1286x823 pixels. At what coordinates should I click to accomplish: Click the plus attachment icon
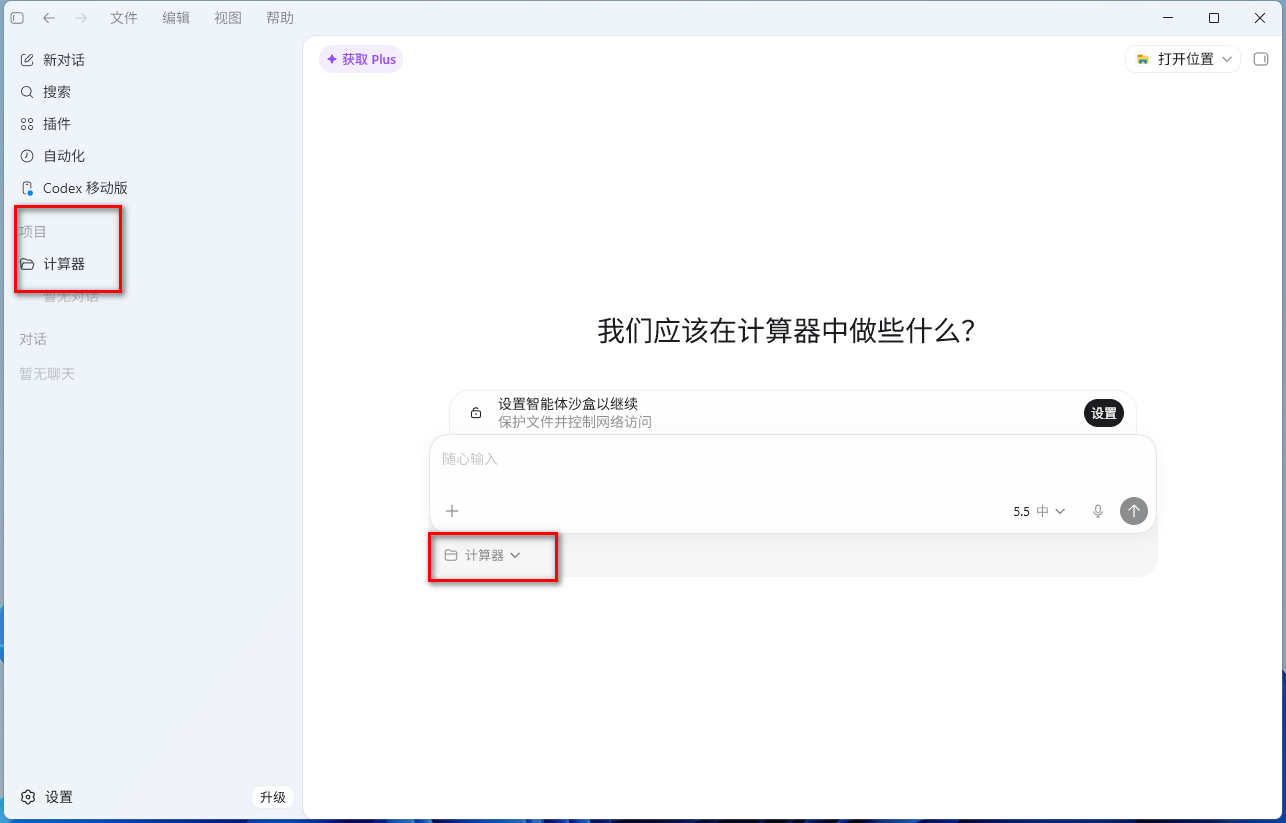452,511
